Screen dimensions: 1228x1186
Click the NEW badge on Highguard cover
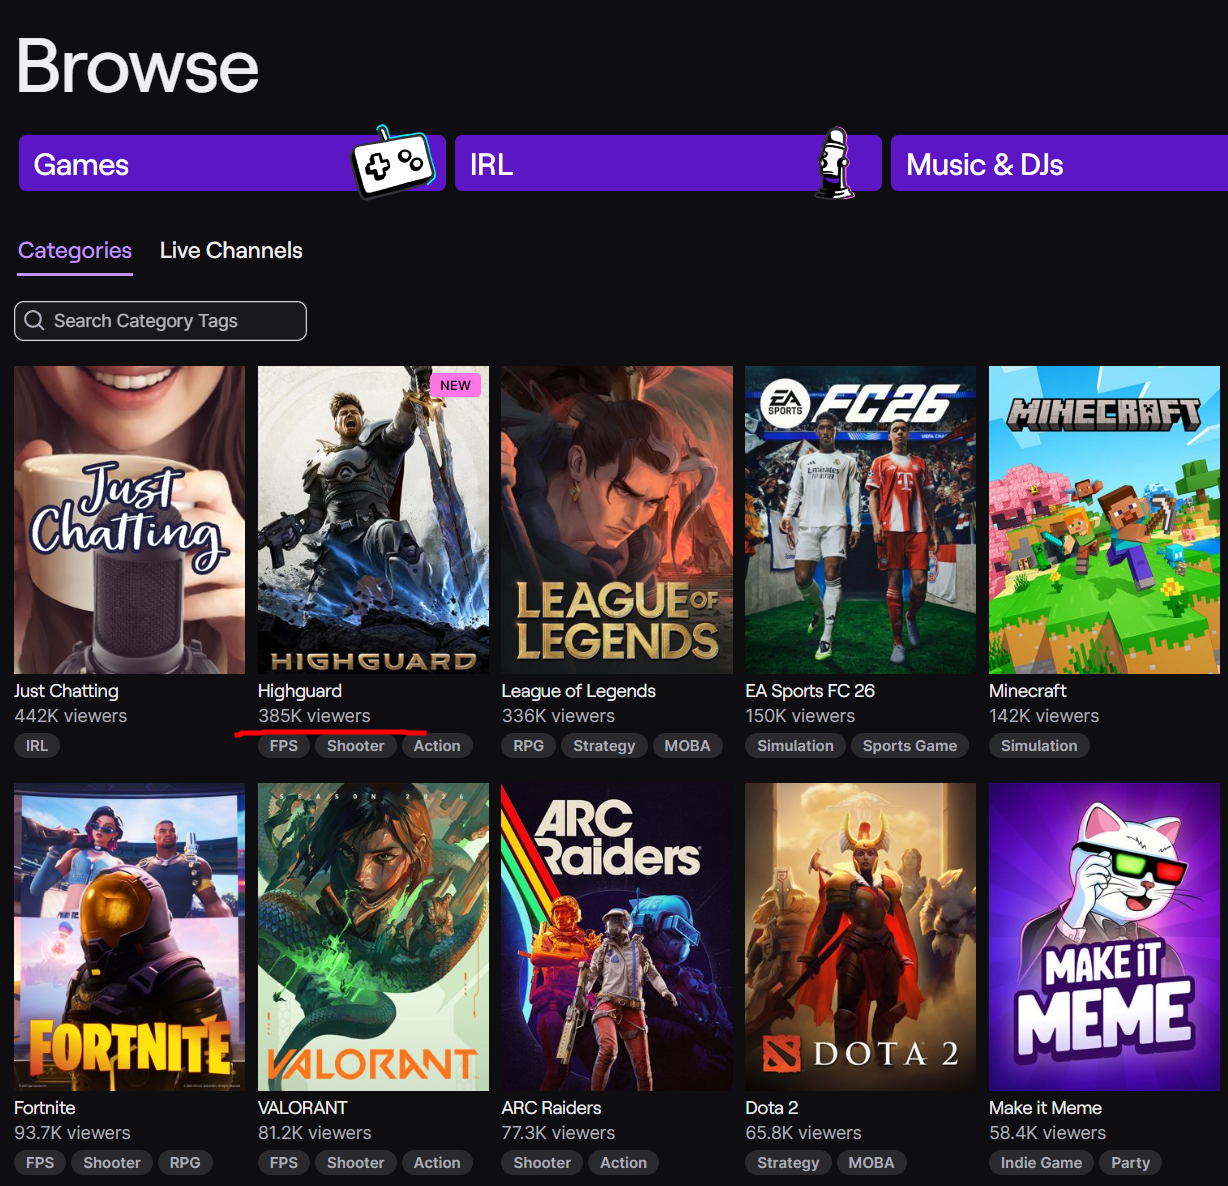pos(455,385)
